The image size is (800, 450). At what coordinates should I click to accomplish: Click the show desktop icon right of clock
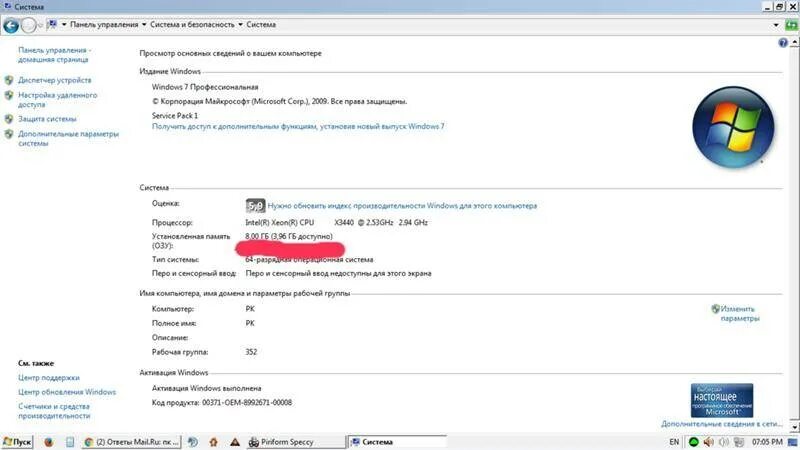(793, 442)
